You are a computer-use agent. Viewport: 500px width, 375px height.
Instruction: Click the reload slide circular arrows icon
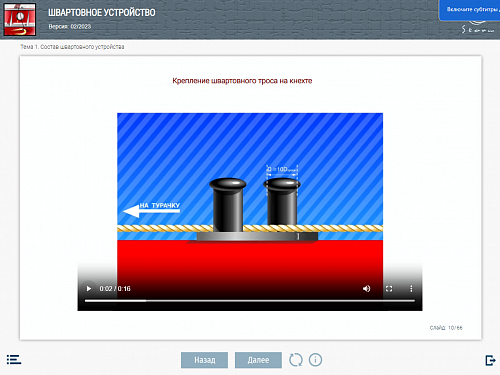296,360
